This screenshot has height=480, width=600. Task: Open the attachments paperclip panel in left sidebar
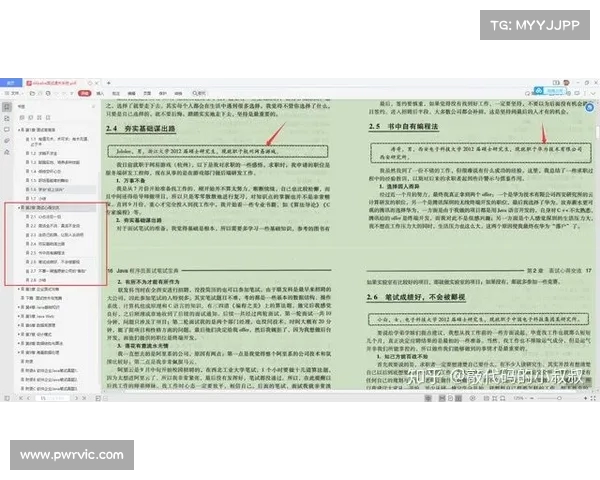pos(7,141)
